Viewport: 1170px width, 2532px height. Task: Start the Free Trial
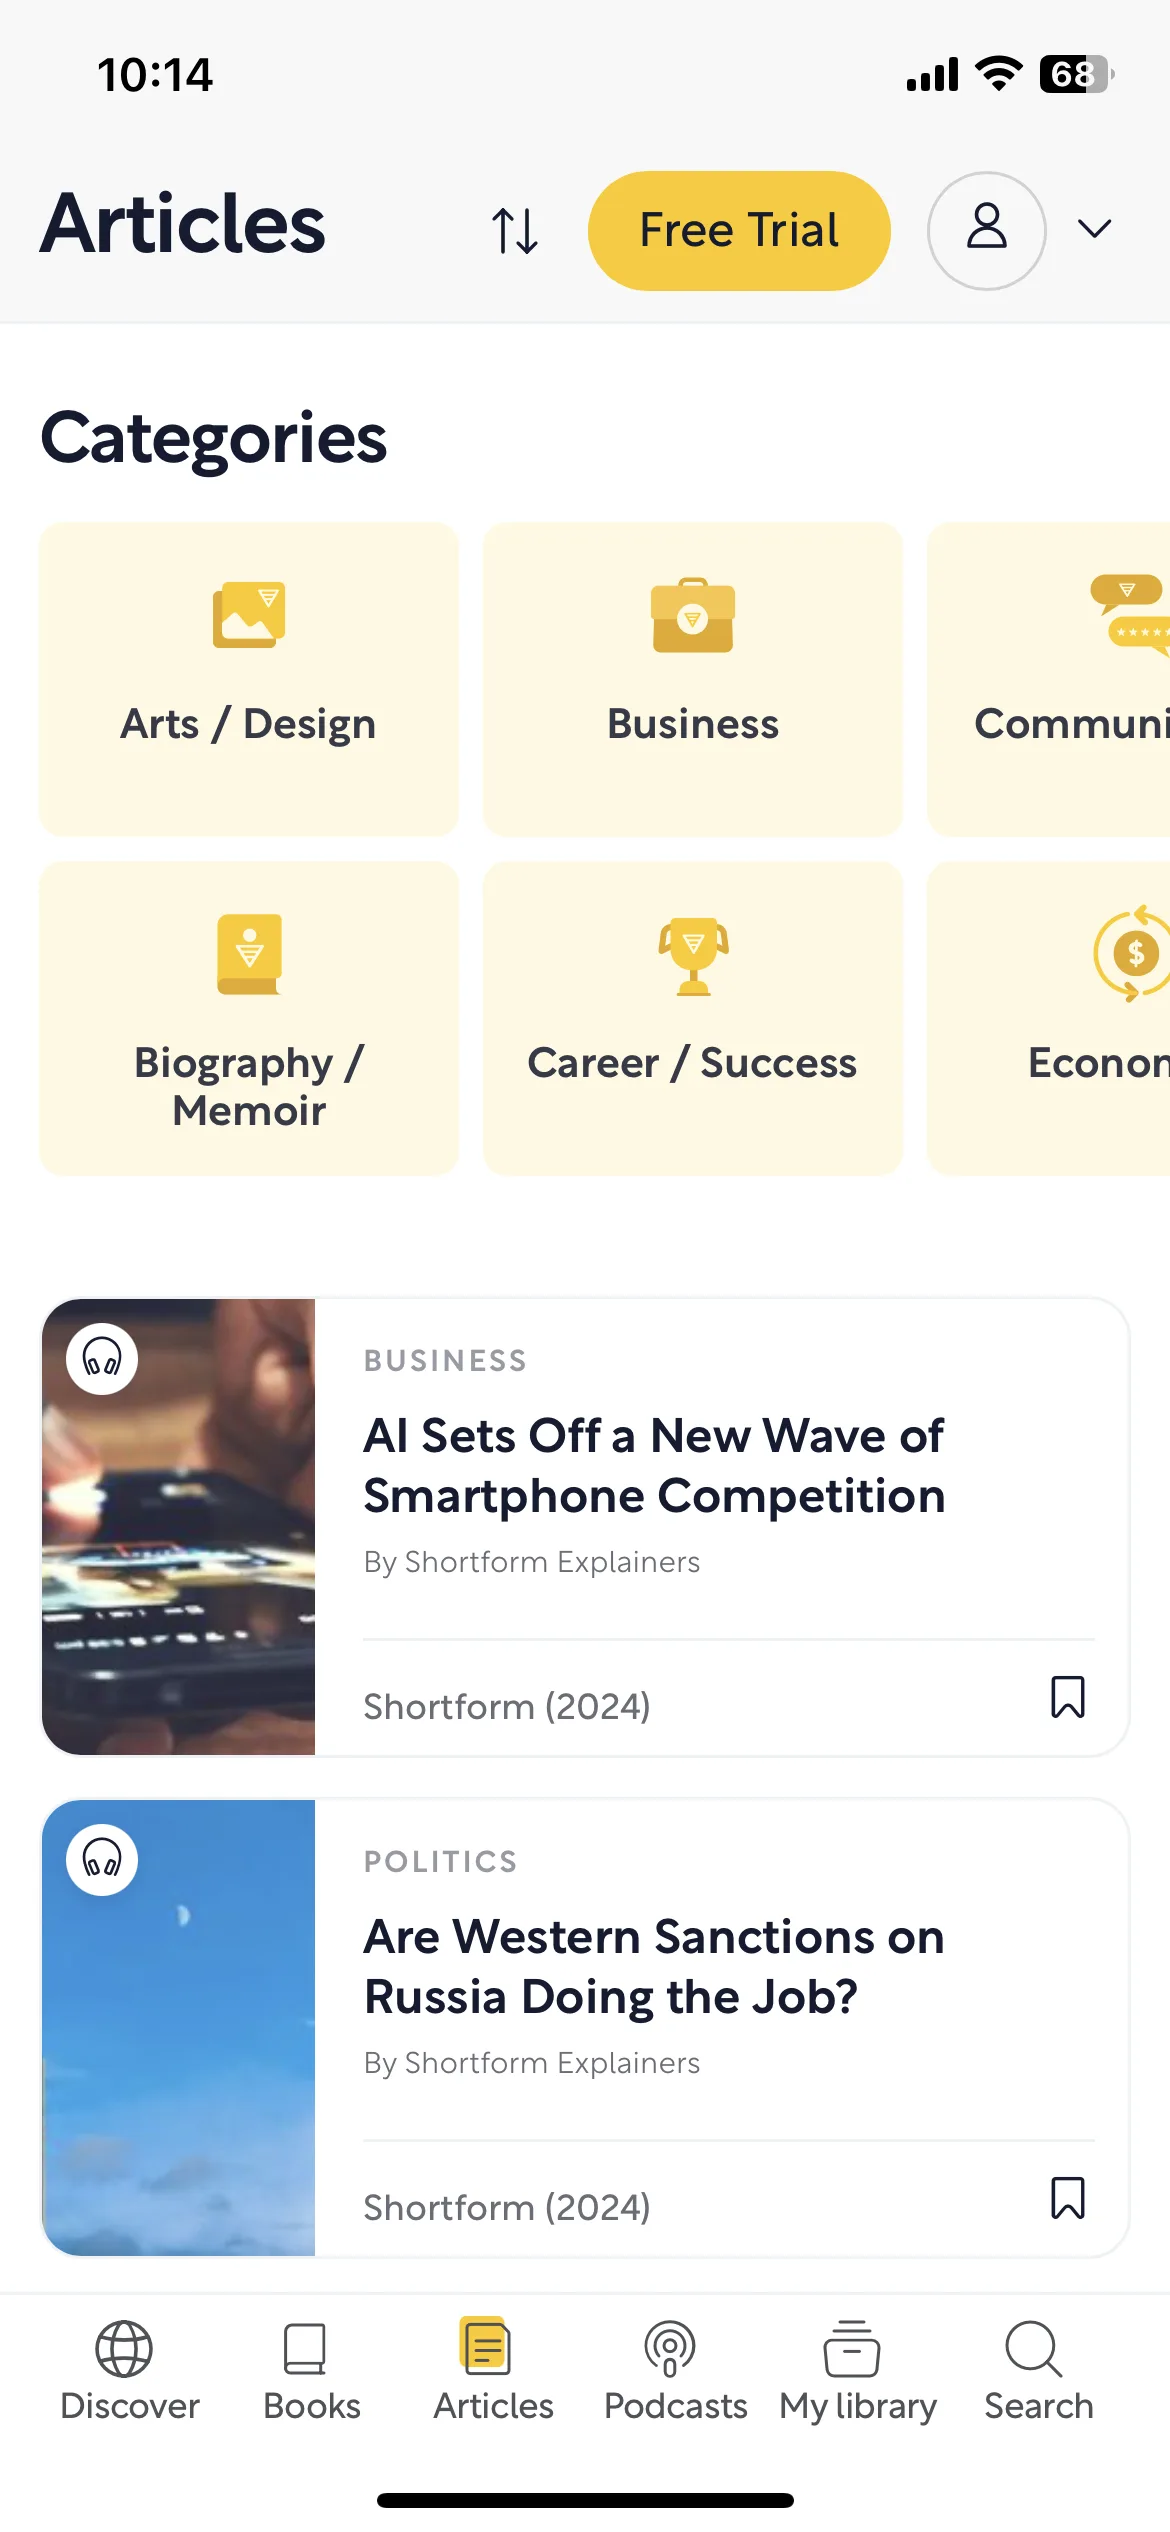[739, 231]
